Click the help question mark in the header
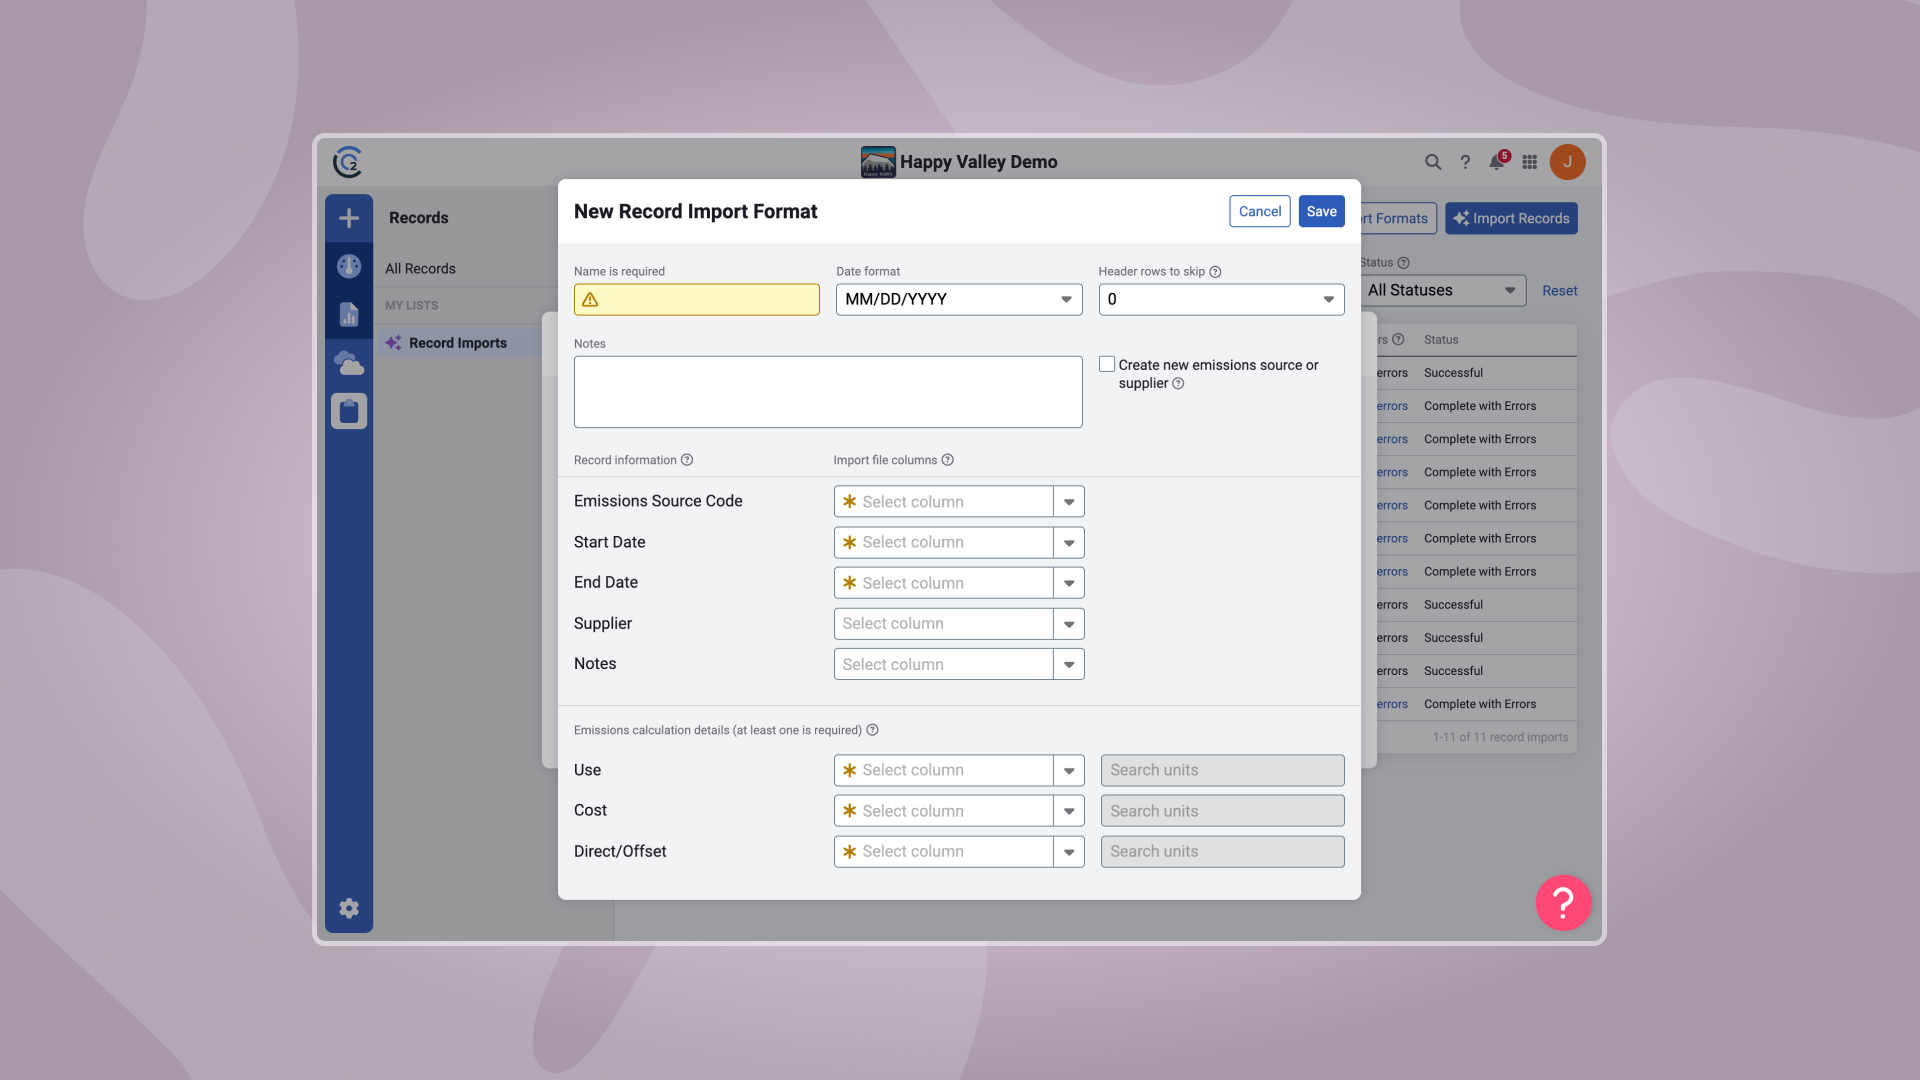The image size is (1920, 1080). (1465, 161)
